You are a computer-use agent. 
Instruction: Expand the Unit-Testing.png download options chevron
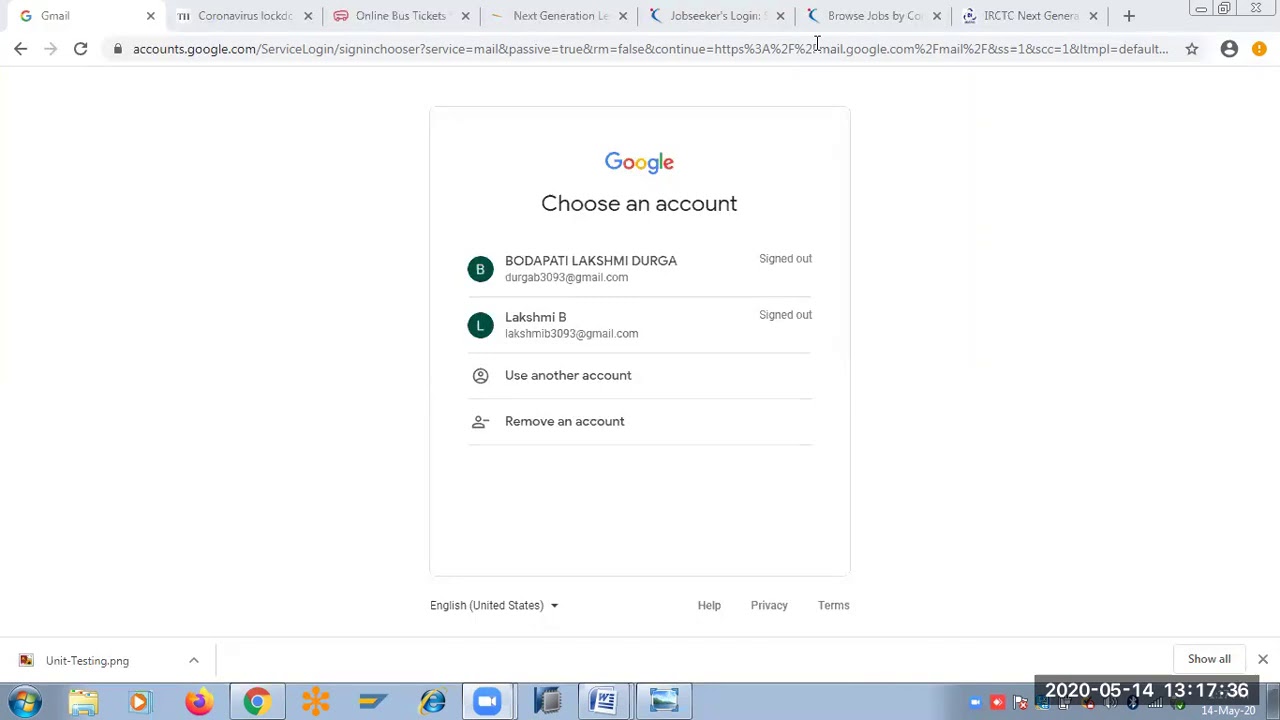click(194, 660)
